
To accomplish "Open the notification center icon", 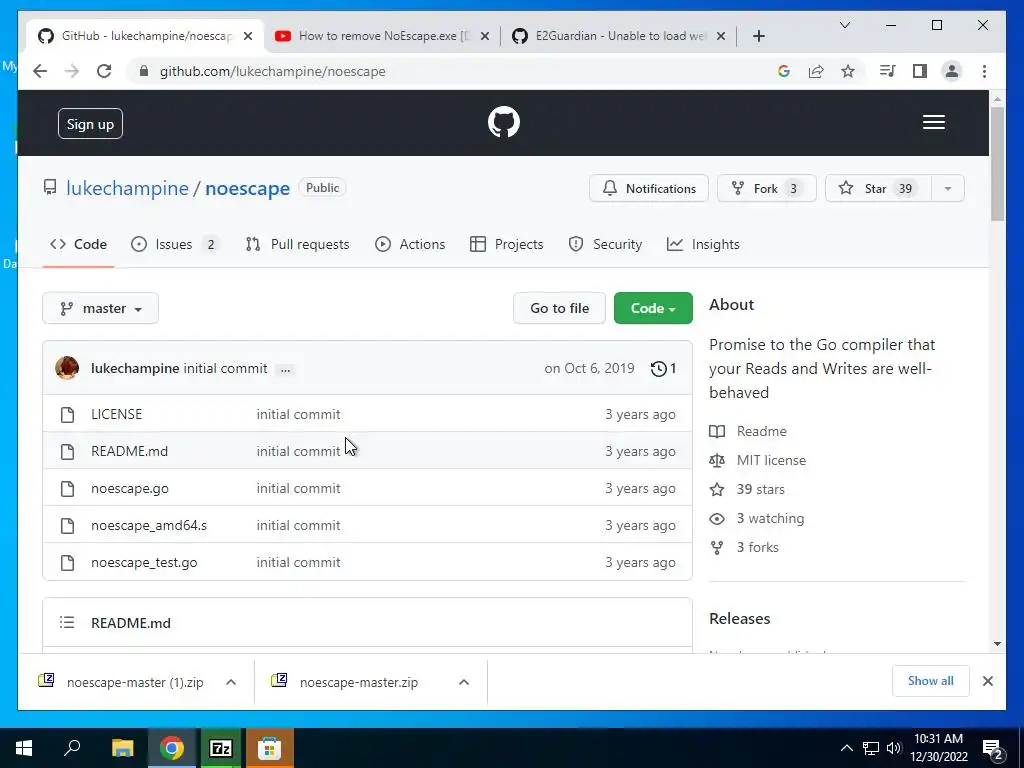I will click(992, 748).
